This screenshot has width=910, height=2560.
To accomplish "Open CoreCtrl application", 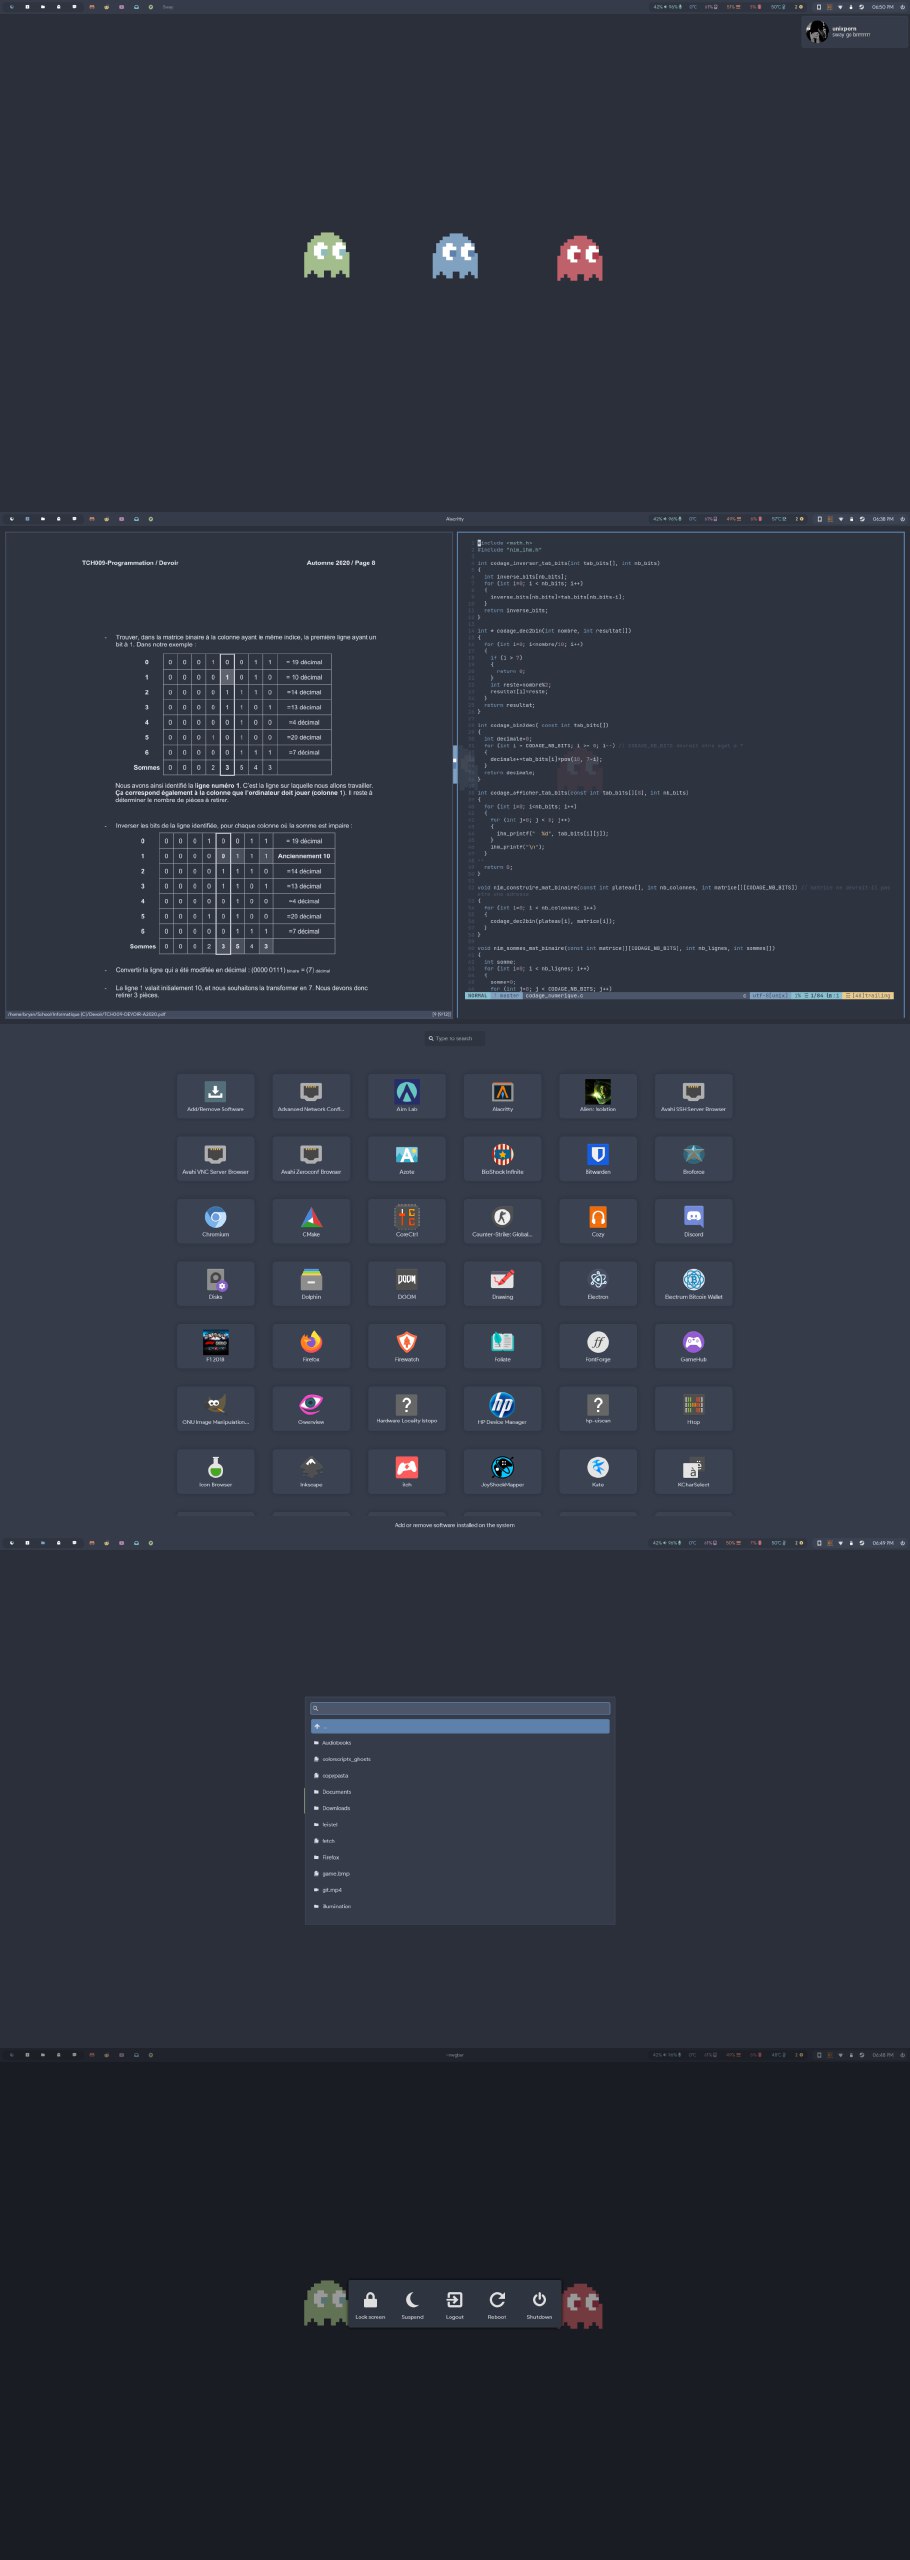I will pos(407,1221).
